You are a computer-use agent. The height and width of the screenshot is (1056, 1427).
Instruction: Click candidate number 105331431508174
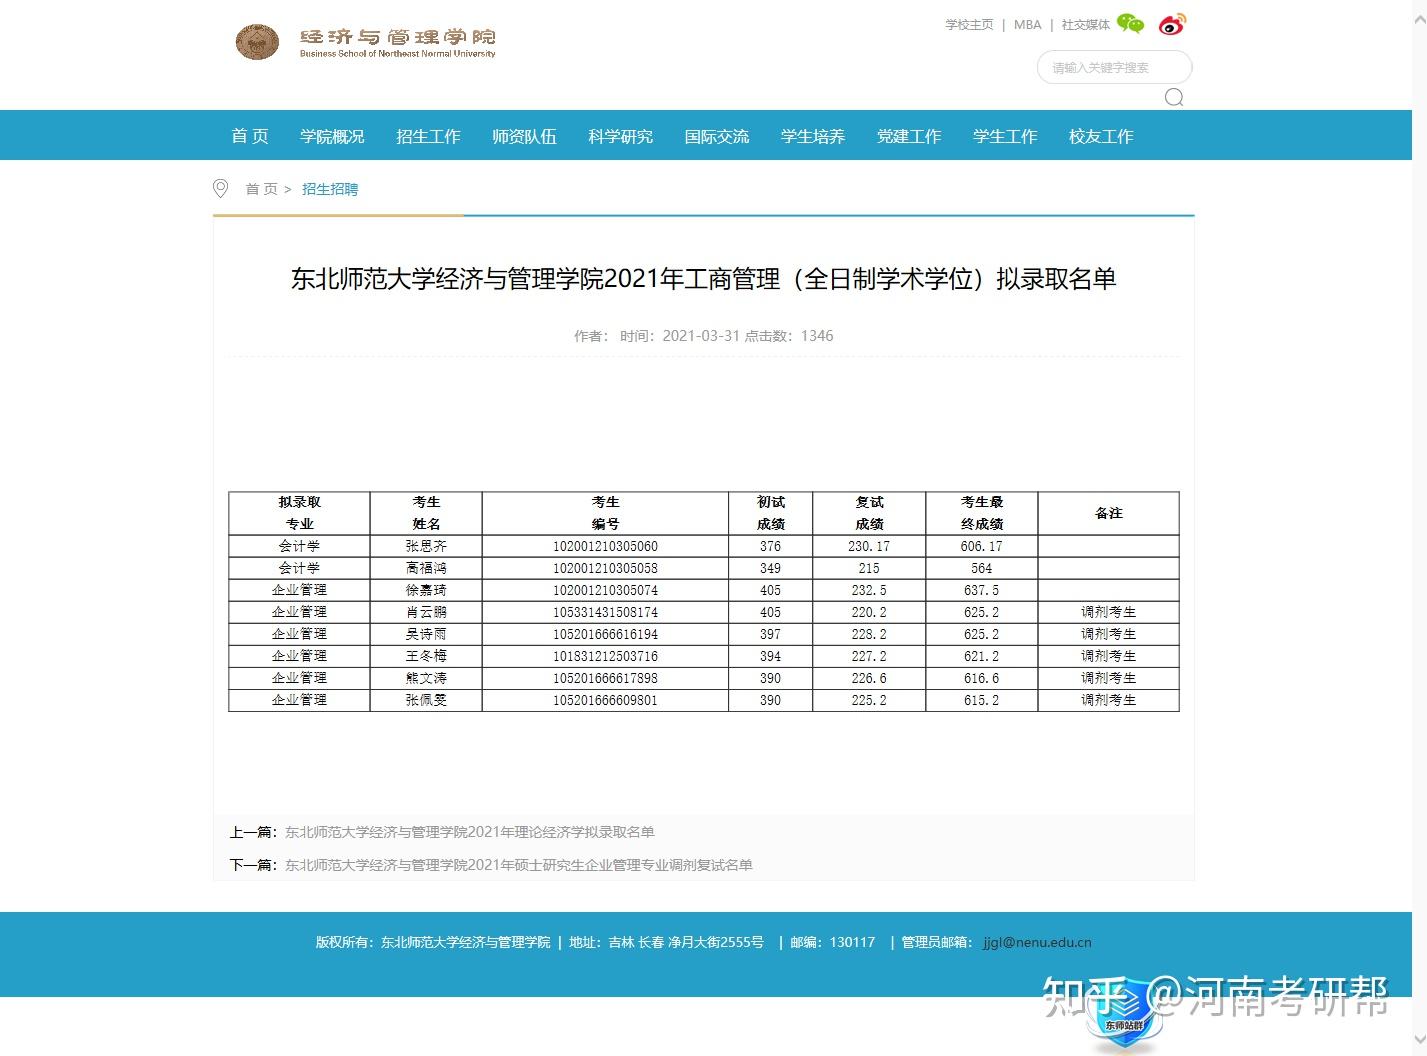pos(605,612)
